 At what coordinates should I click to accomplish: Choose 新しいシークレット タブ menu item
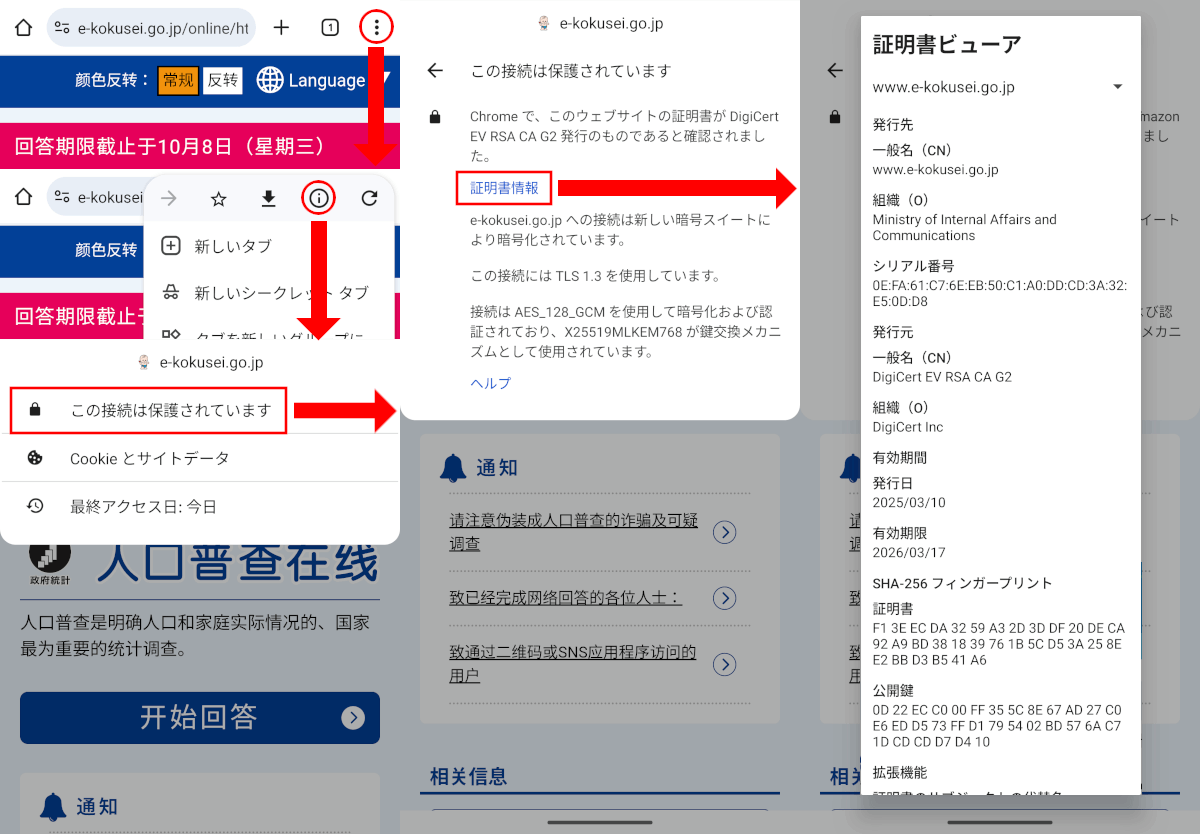pos(280,293)
